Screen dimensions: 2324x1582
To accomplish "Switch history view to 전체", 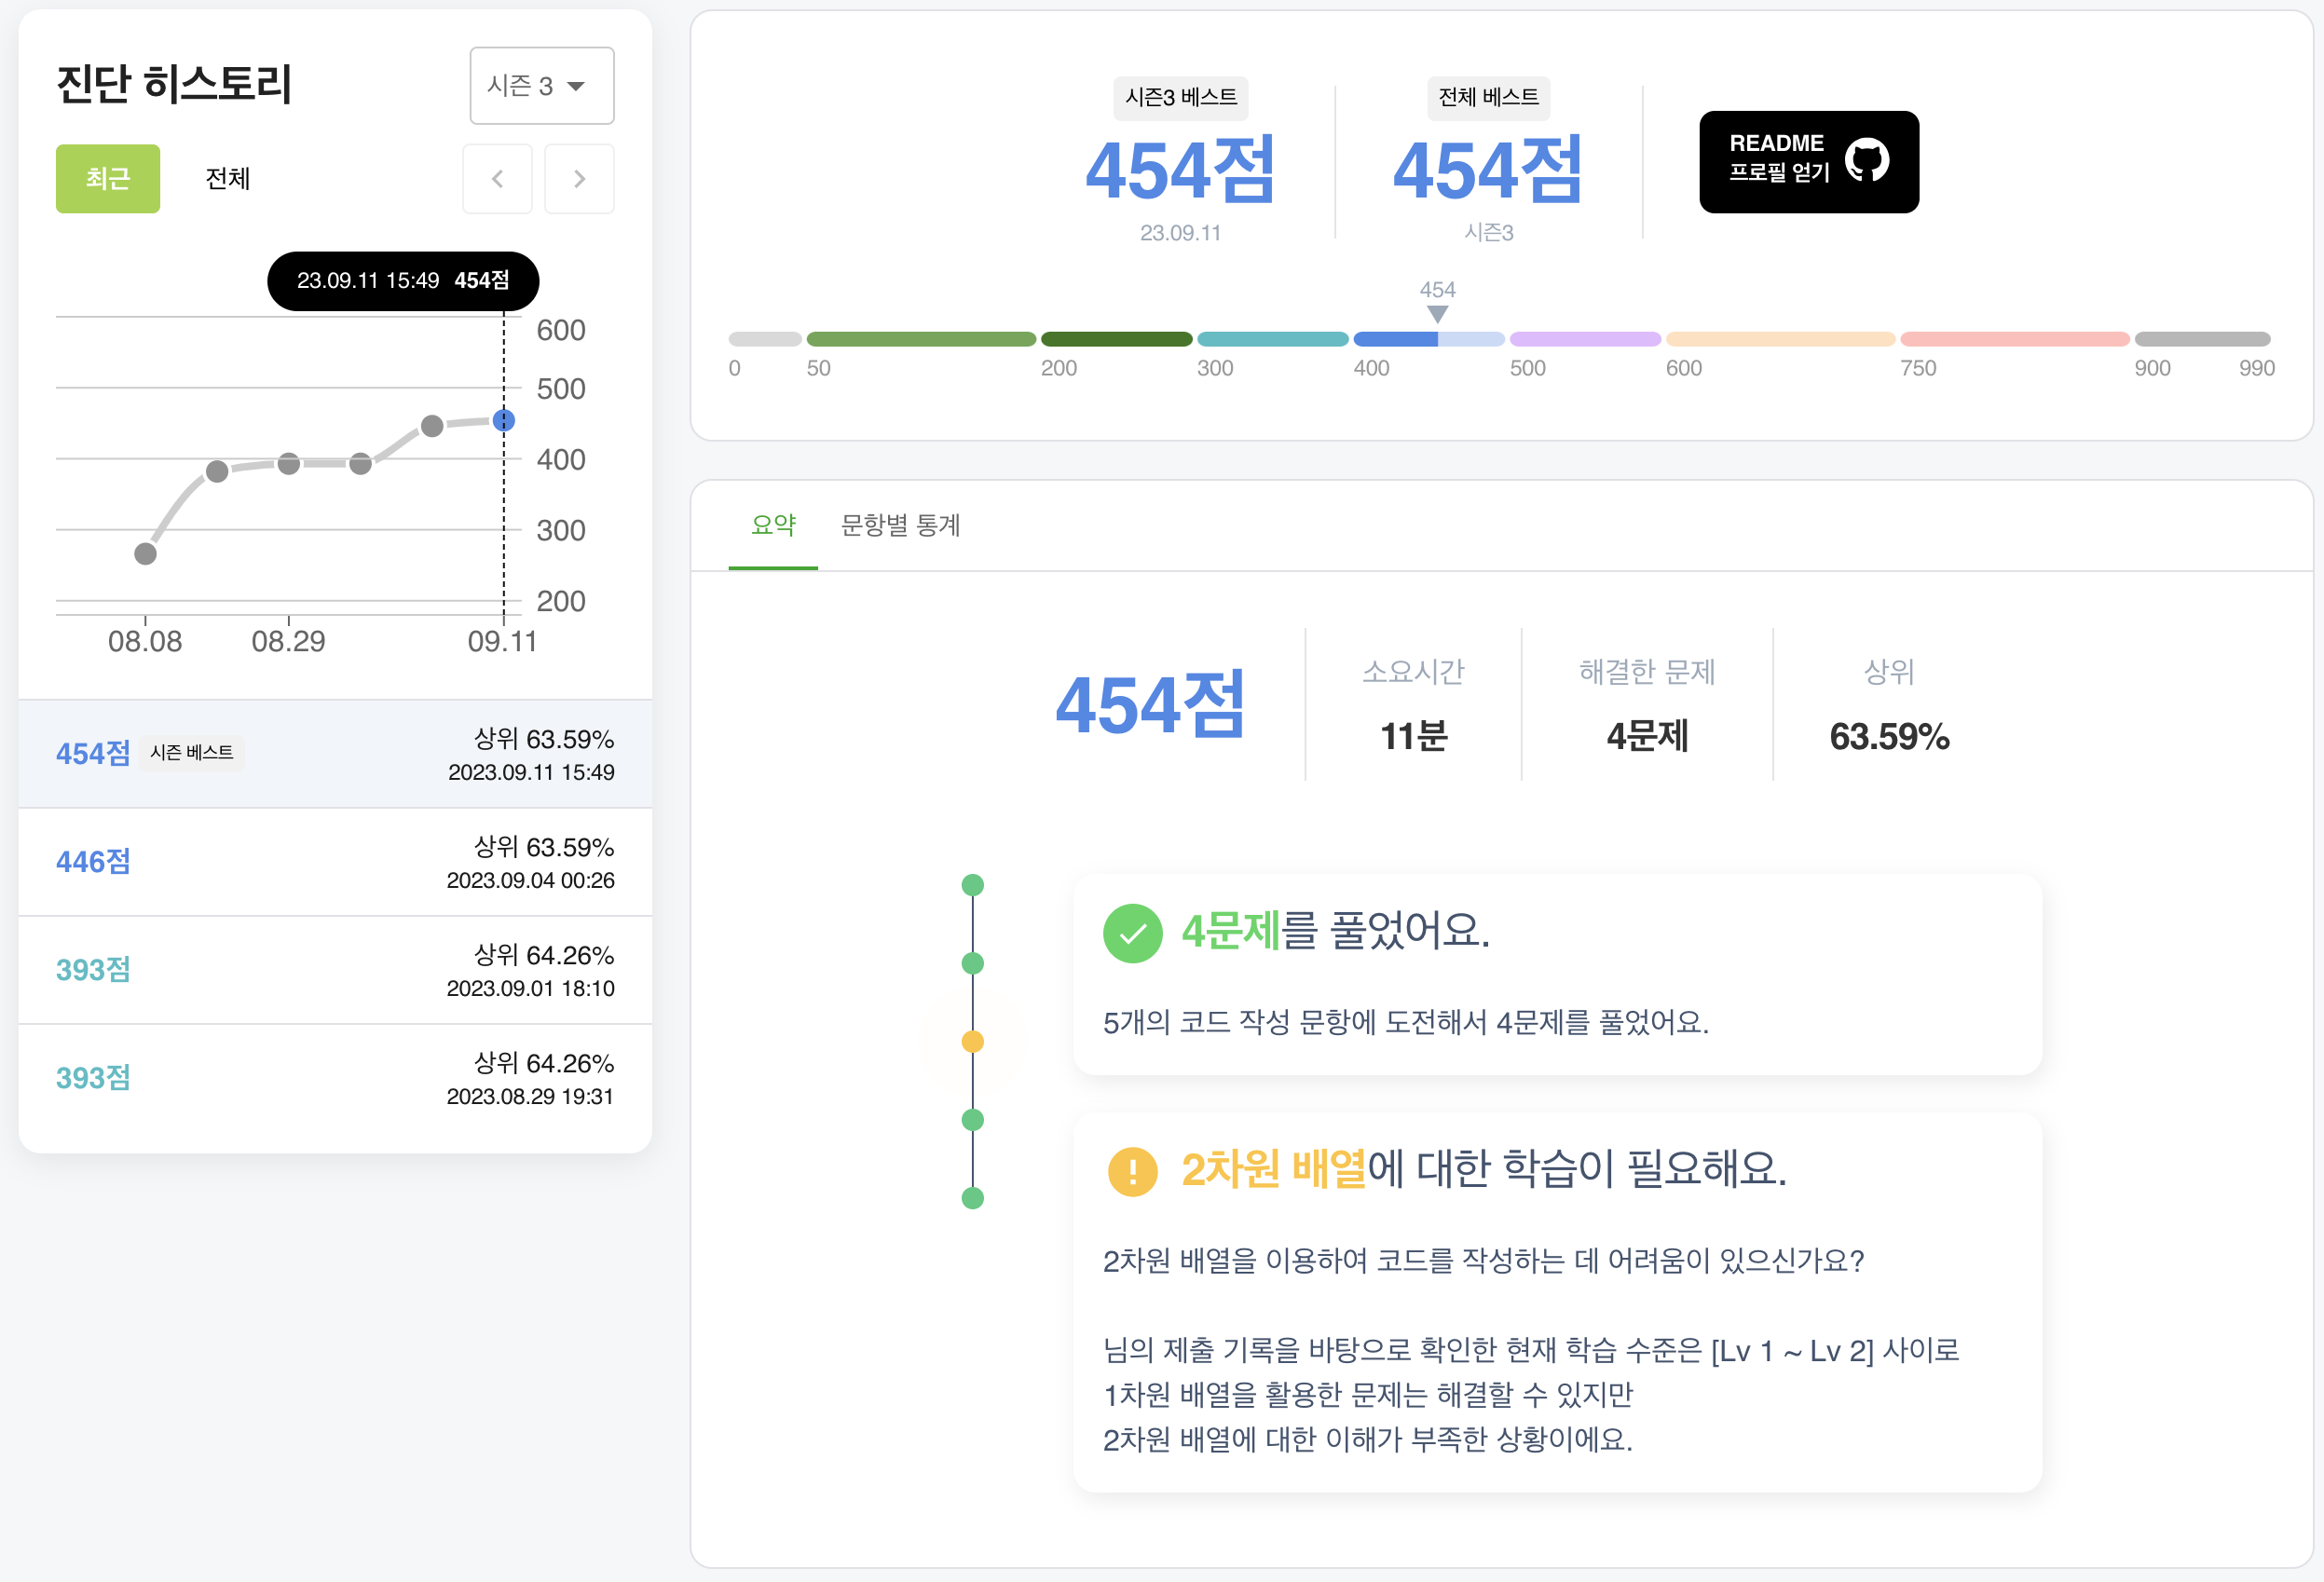I will coord(227,179).
